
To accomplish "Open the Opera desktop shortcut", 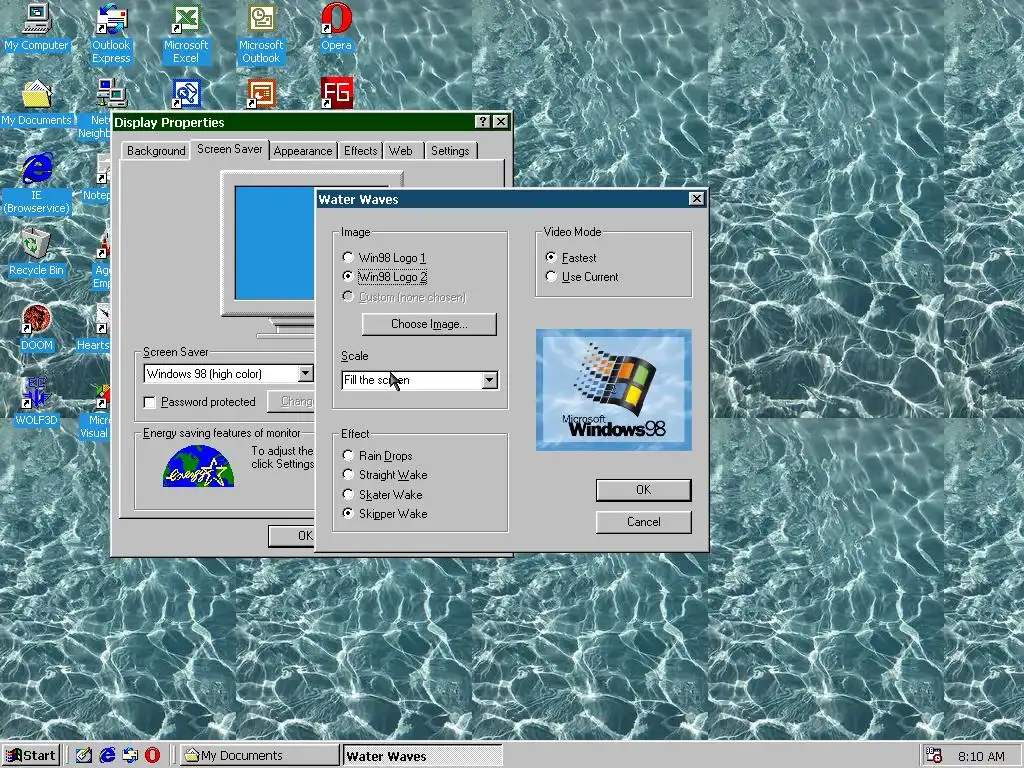I will pos(336,27).
